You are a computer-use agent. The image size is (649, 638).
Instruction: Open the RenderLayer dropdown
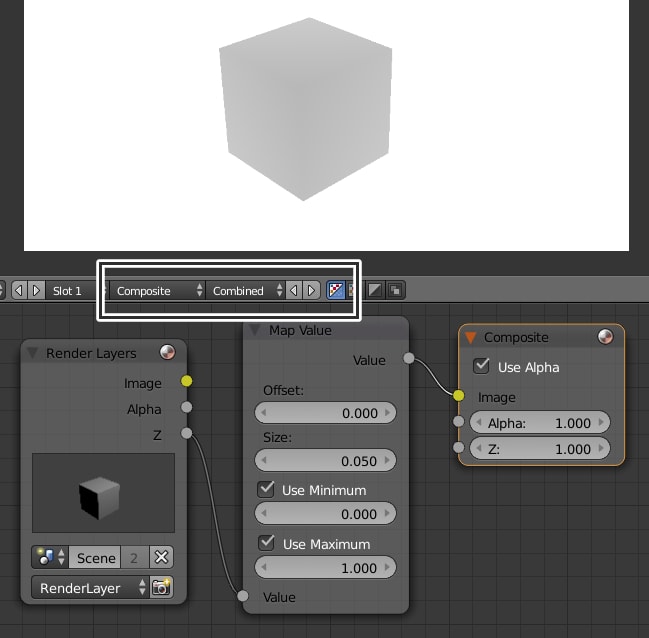point(90,587)
